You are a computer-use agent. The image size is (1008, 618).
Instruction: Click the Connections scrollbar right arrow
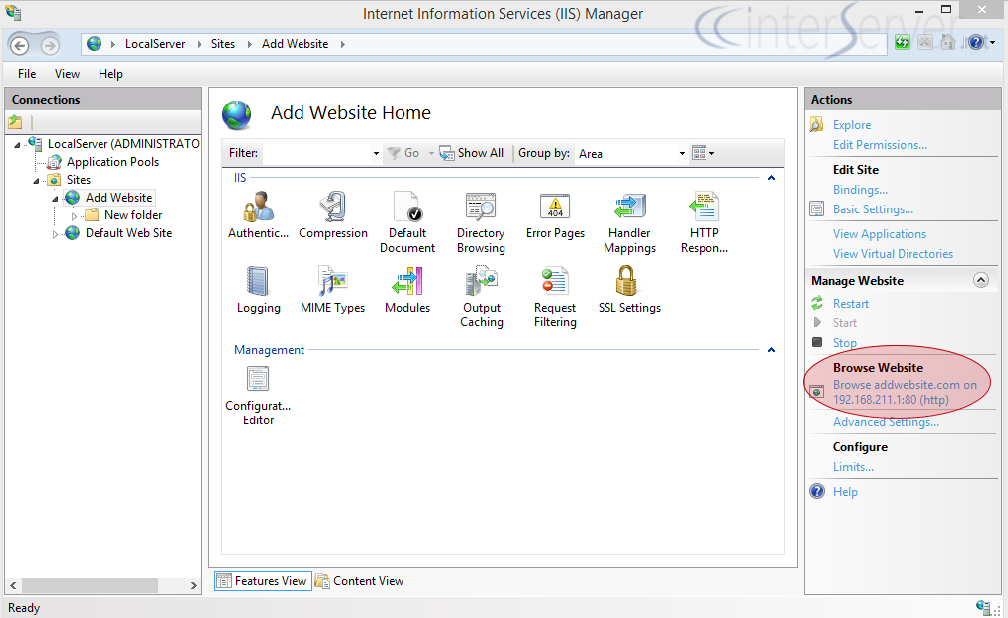click(x=193, y=585)
